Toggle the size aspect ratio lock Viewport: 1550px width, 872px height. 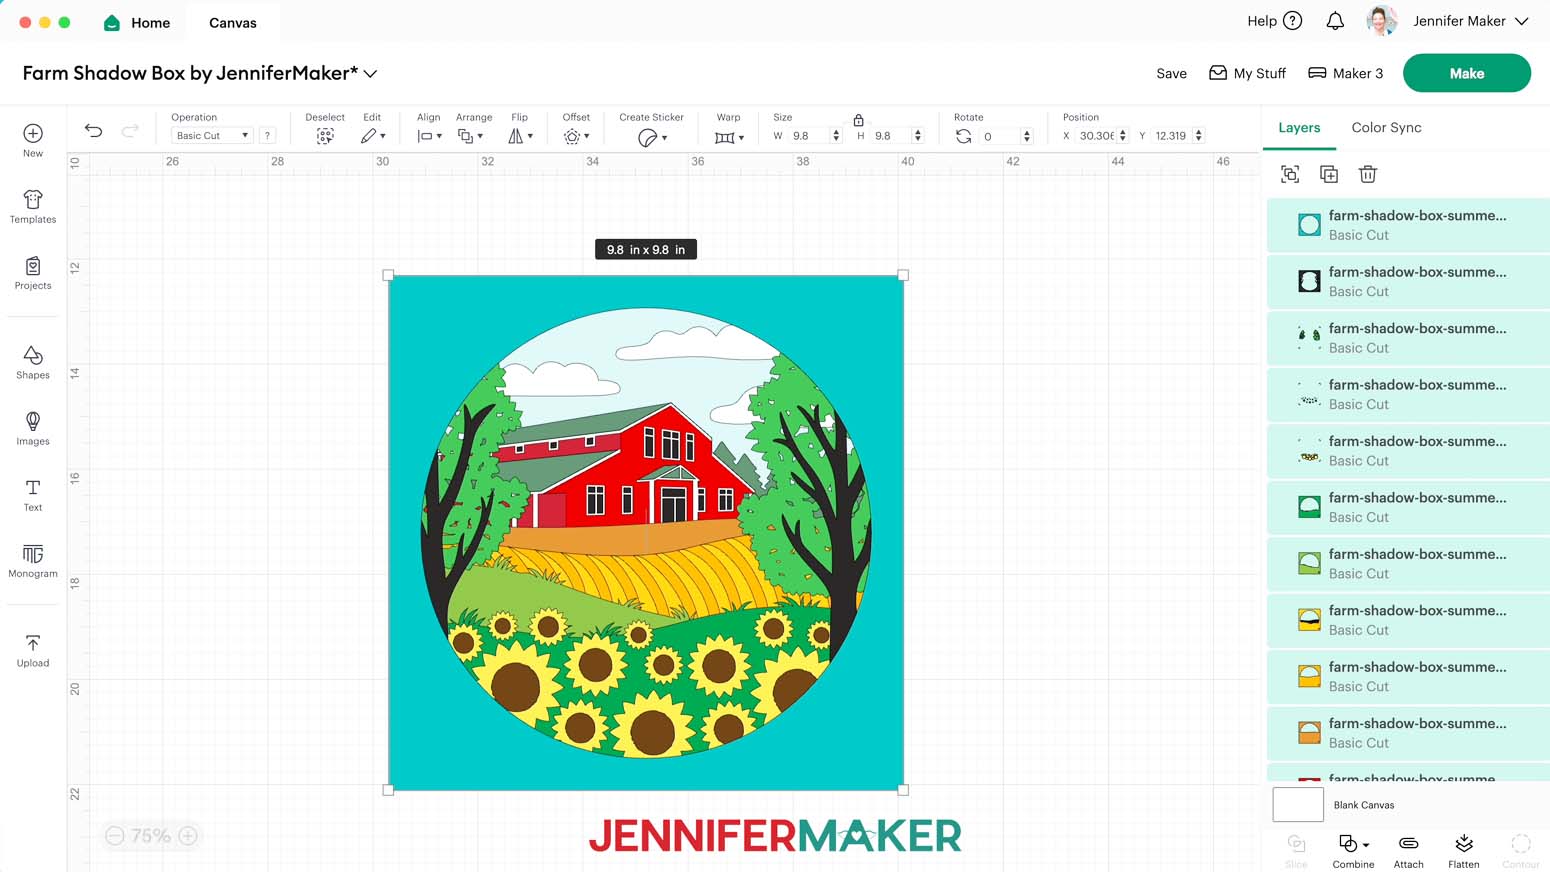pos(858,120)
